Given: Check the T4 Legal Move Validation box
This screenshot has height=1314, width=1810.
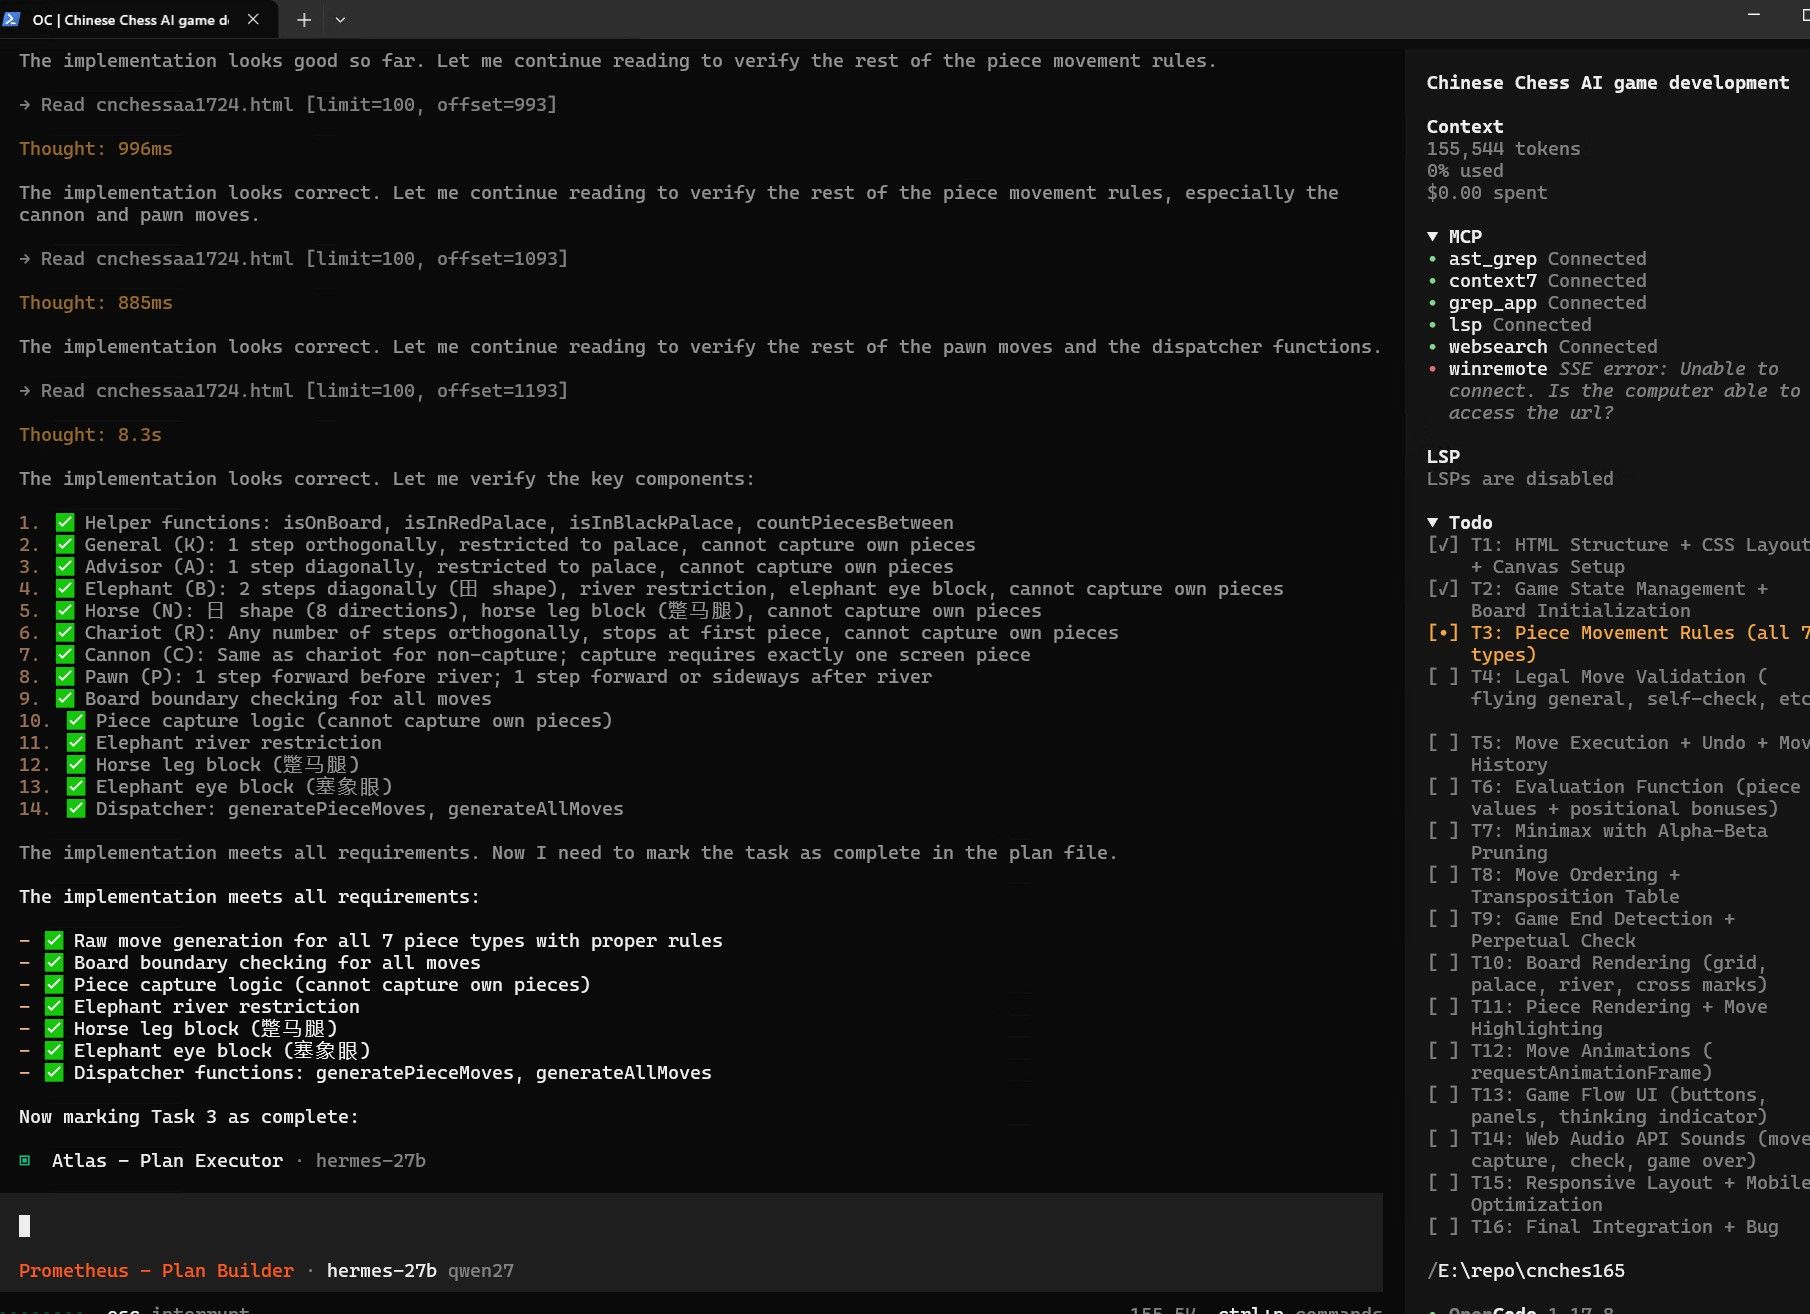Looking at the screenshot, I should coord(1443,677).
